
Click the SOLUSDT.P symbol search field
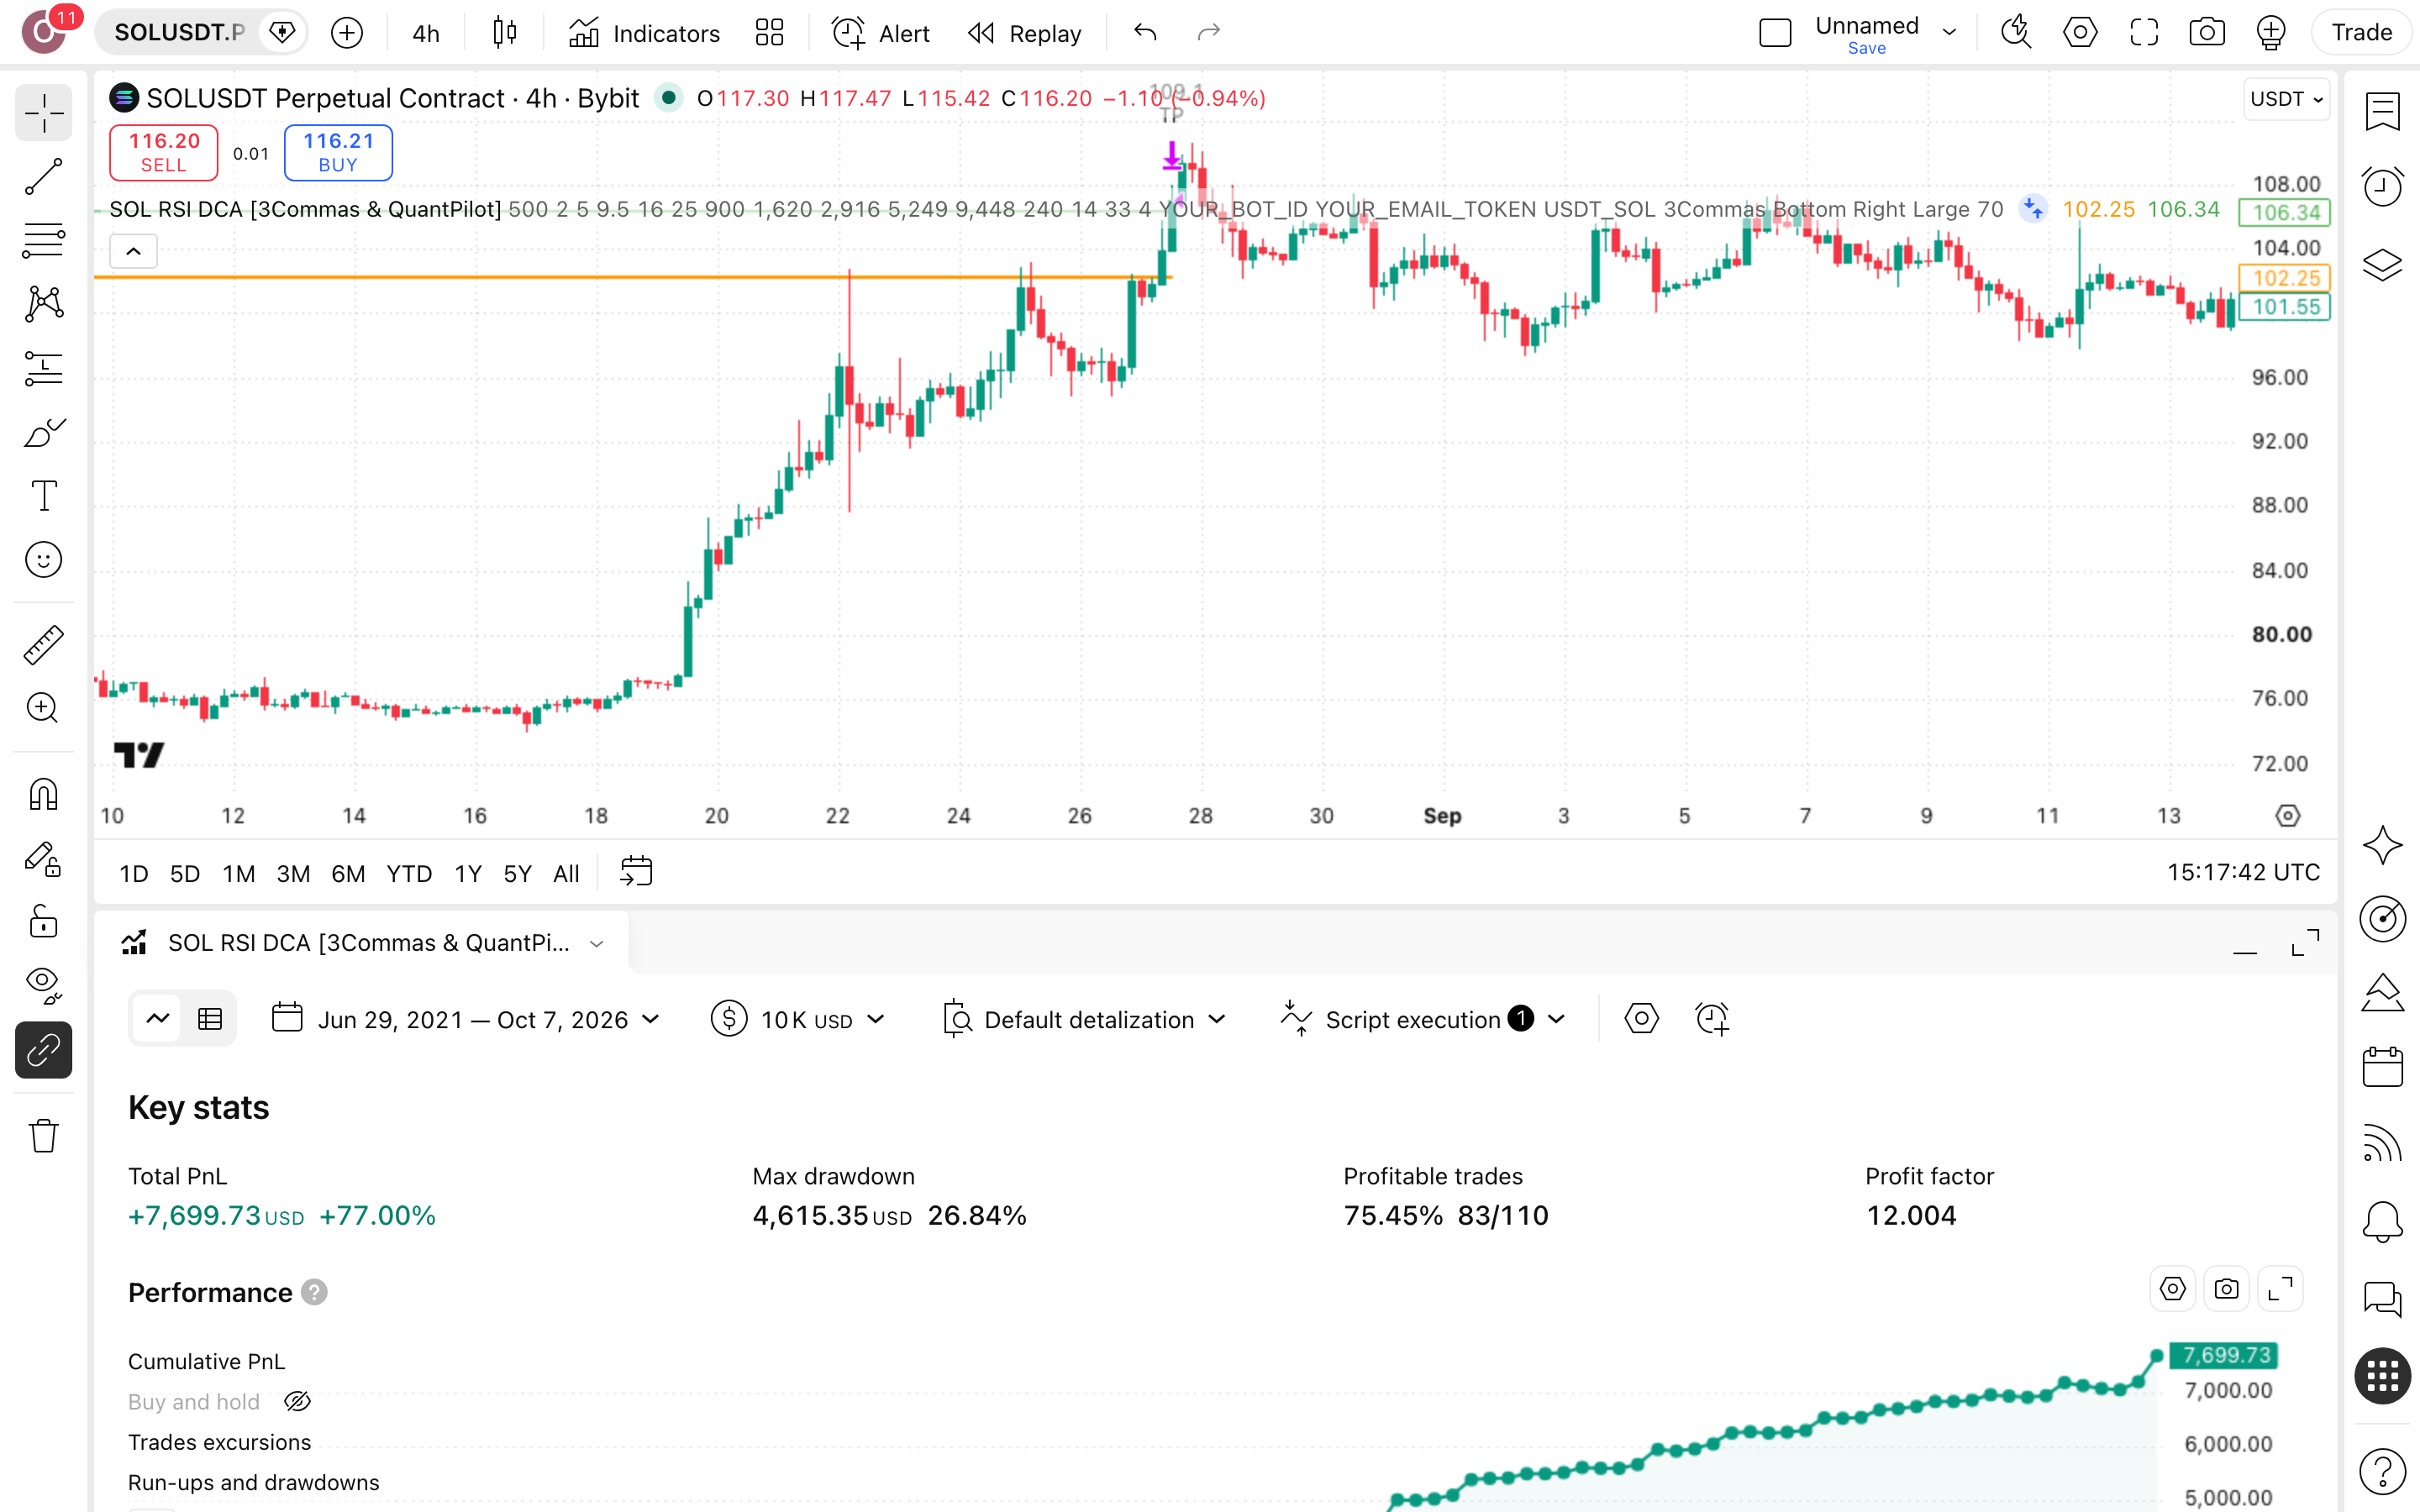[x=180, y=32]
